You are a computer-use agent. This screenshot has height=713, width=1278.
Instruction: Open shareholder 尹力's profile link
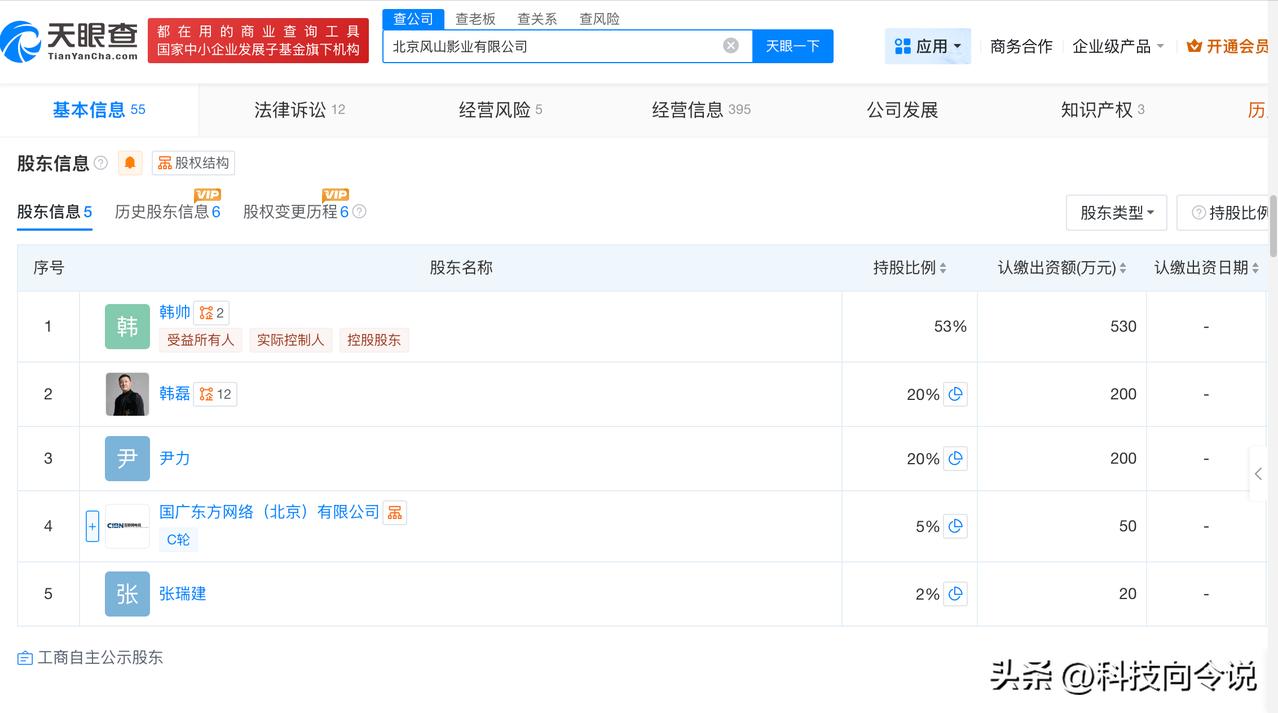(x=175, y=458)
